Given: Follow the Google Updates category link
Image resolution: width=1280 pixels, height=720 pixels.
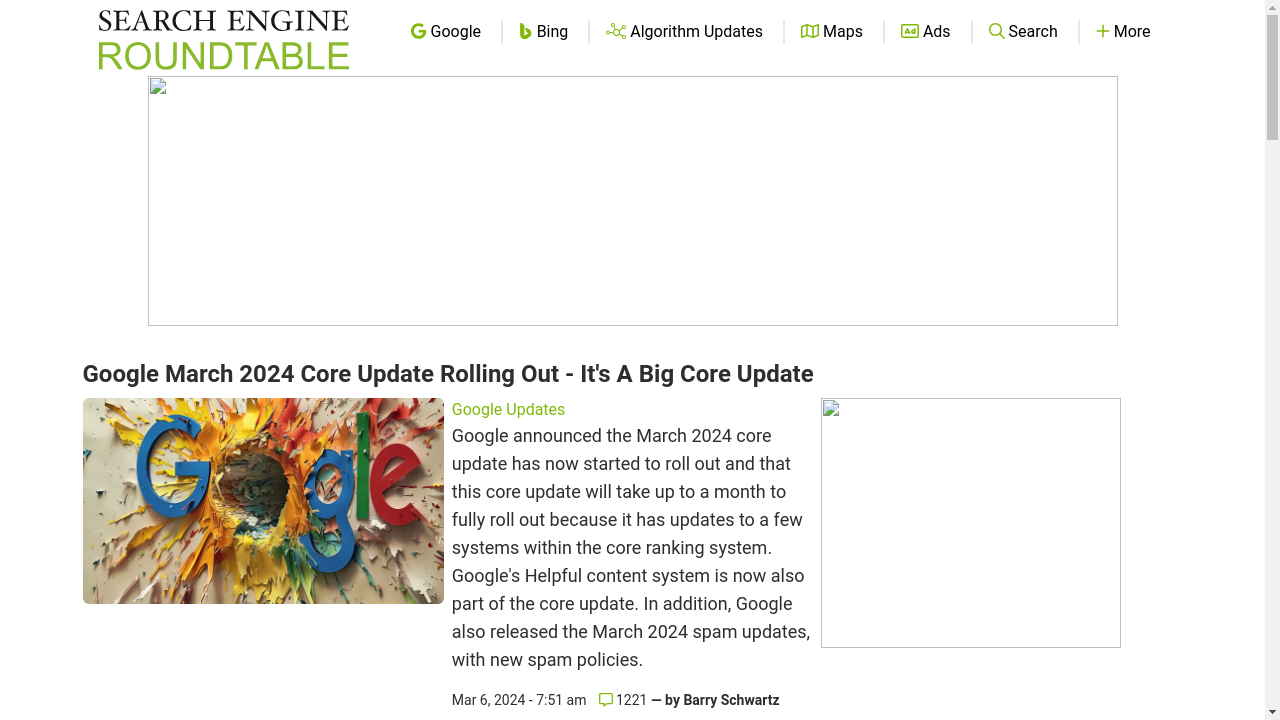Looking at the screenshot, I should [508, 410].
